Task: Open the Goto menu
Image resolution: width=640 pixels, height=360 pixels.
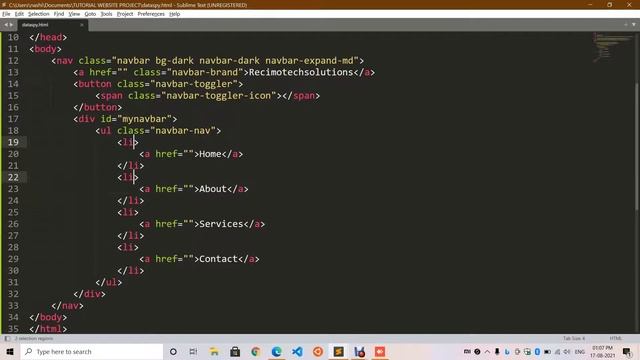Action: [90, 14]
